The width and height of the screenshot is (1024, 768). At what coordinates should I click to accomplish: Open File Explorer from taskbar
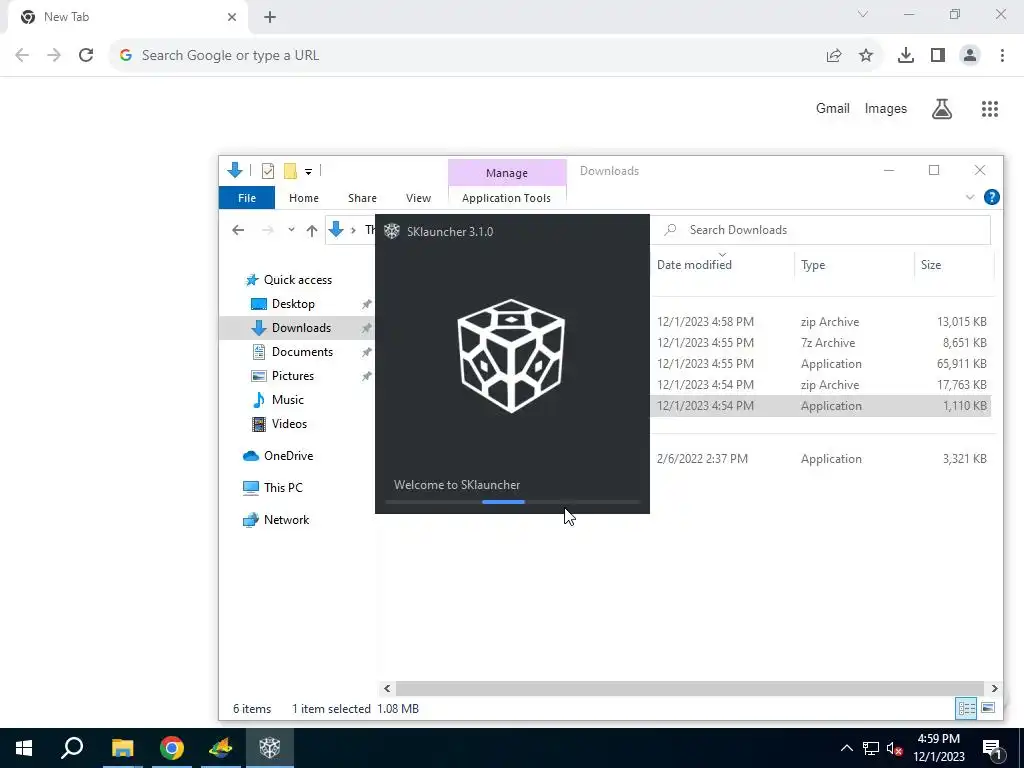point(122,748)
